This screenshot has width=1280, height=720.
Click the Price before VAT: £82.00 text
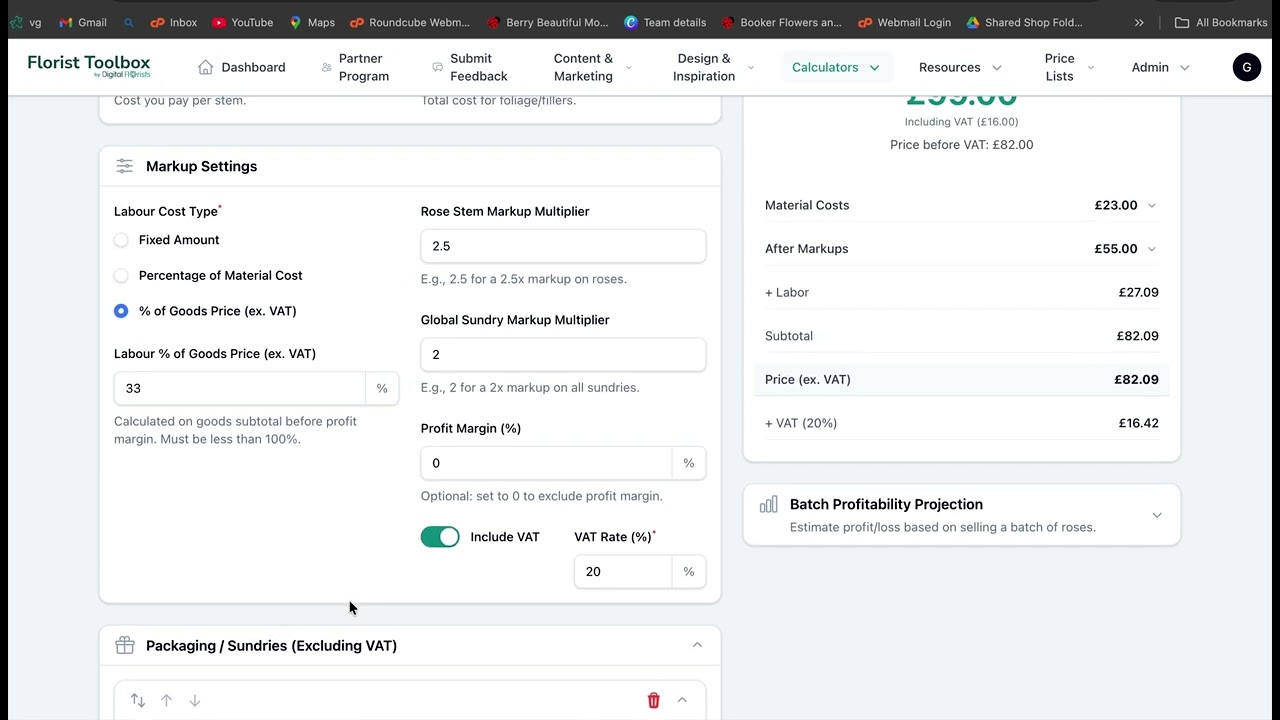point(962,145)
